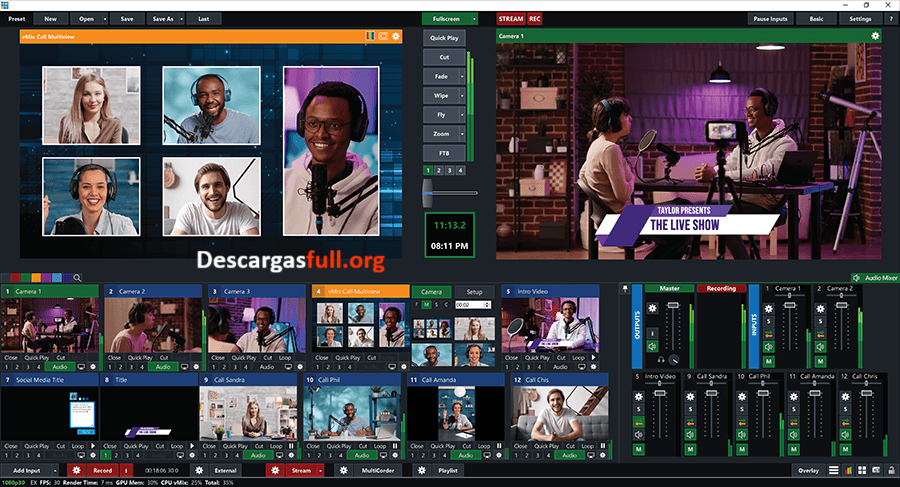Open Call Sandra audio channel settings gear
900x487 pixels.
(x=690, y=397)
